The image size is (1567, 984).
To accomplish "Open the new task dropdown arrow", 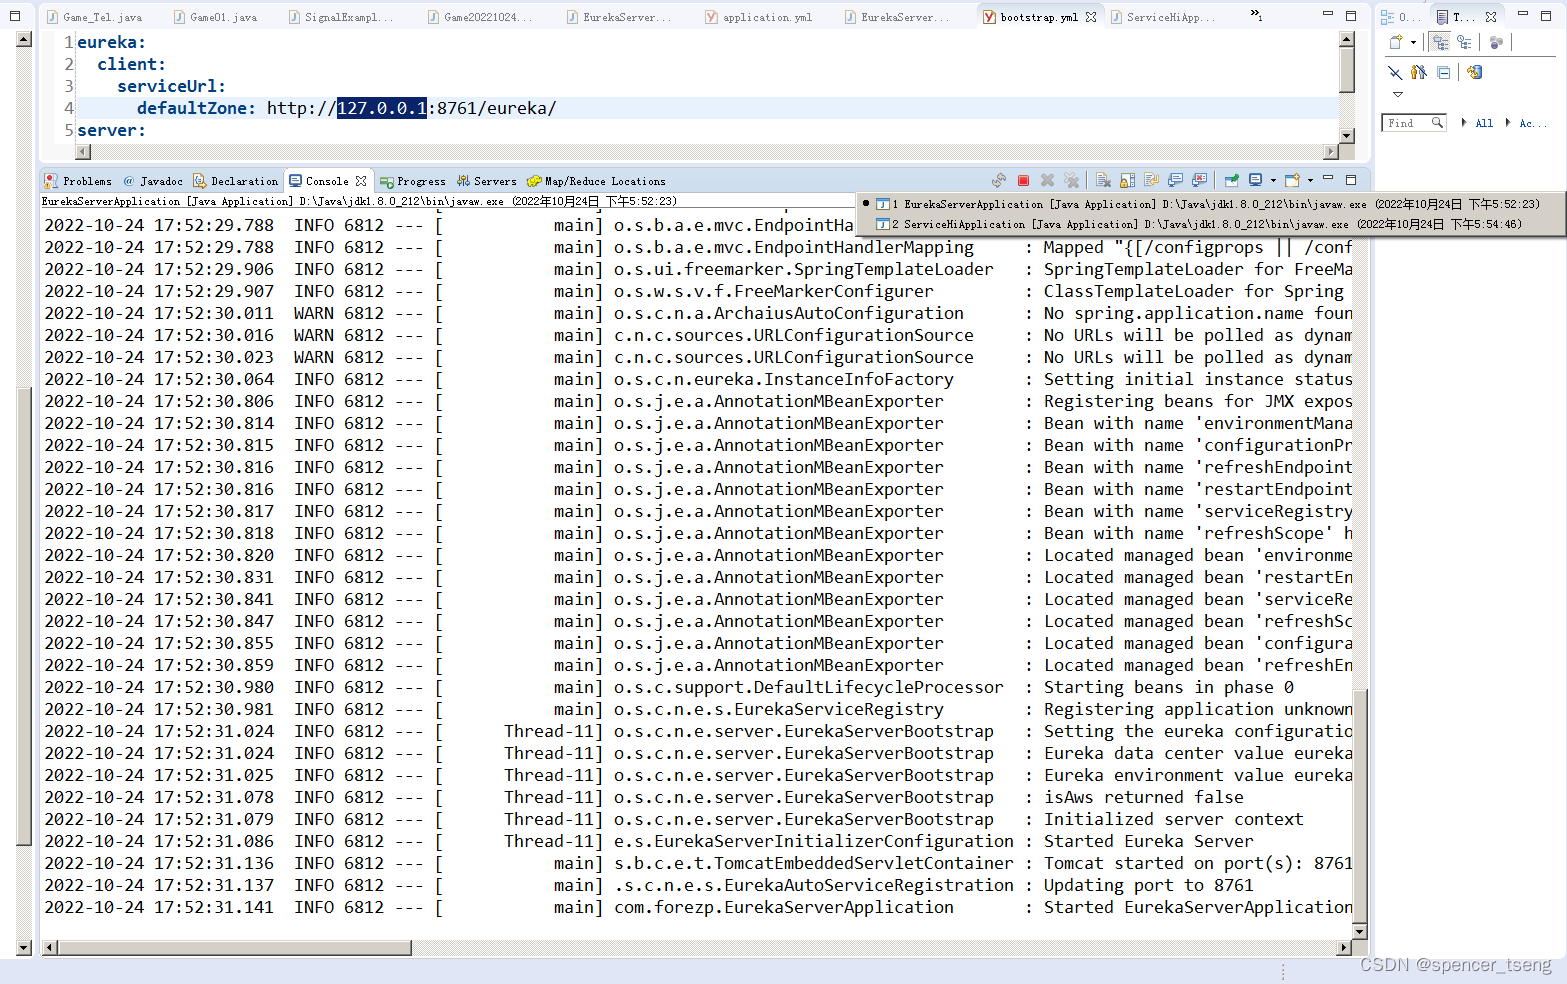I will [x=1413, y=42].
